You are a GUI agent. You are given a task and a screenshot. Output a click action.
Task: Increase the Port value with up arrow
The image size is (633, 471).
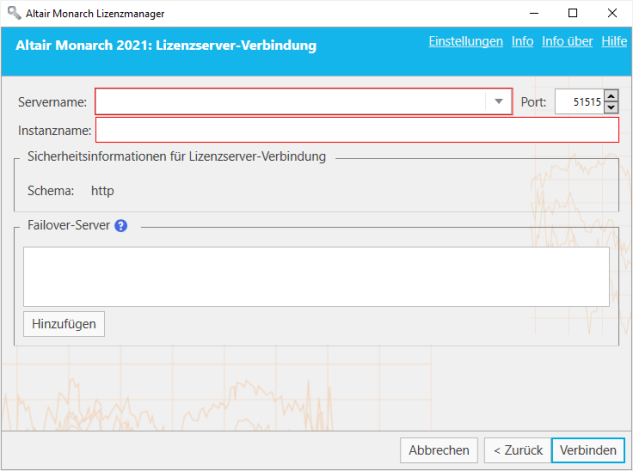pyautogui.click(x=611, y=96)
